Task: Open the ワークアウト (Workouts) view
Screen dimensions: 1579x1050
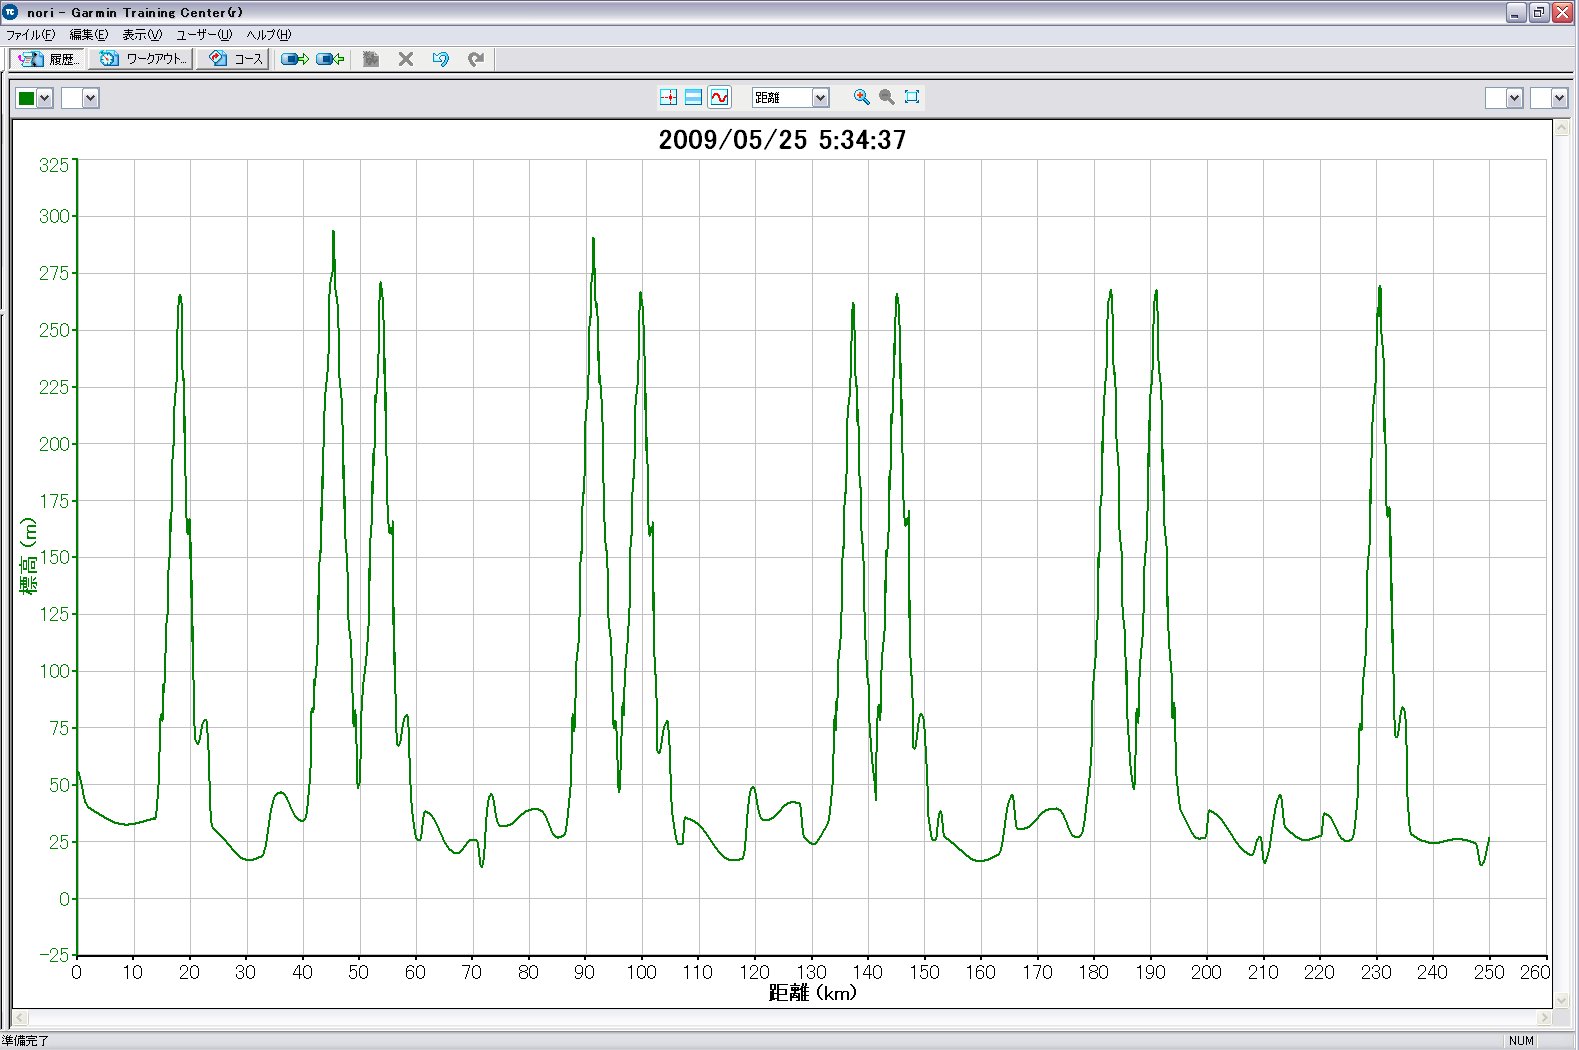Action: coord(141,59)
